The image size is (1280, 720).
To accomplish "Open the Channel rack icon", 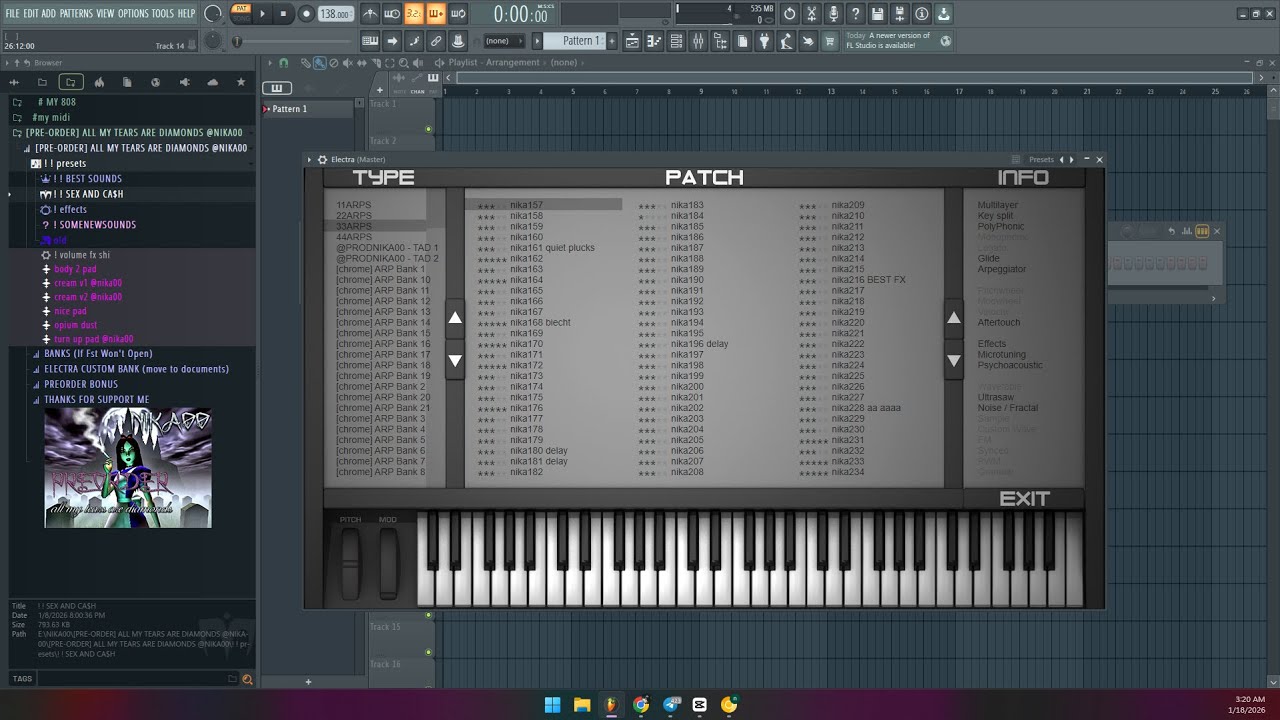I will [676, 41].
